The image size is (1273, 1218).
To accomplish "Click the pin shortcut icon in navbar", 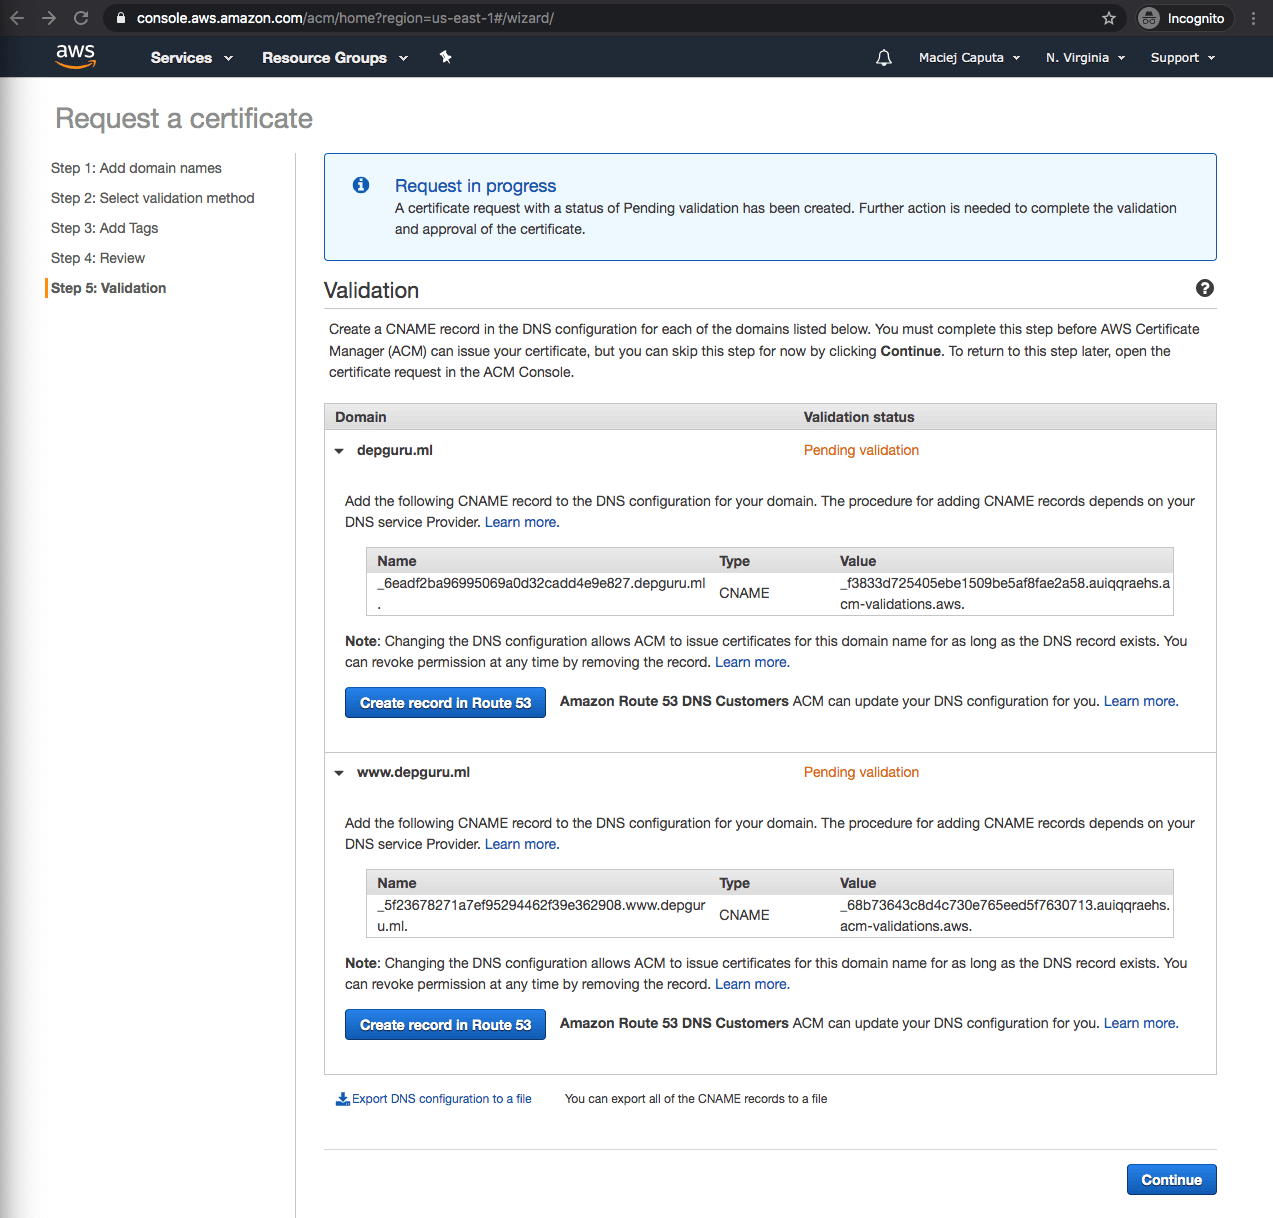I will (446, 57).
